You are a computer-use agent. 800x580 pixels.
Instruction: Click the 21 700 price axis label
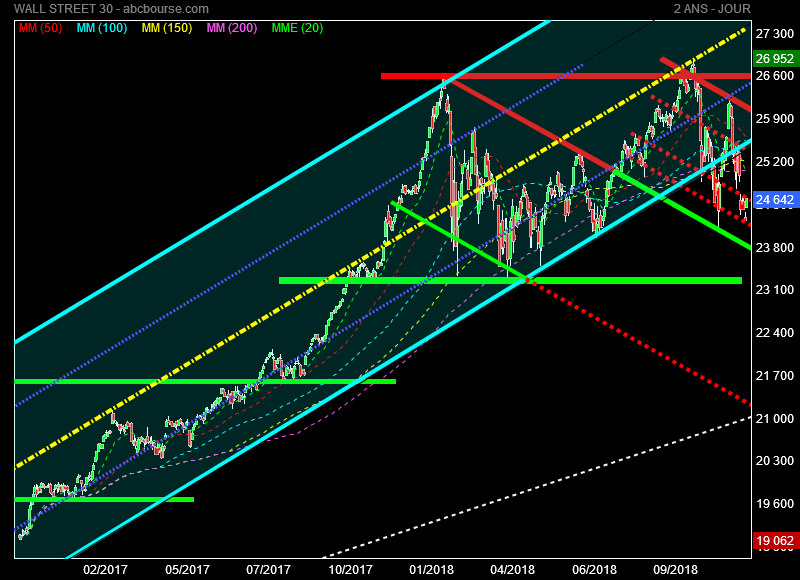tap(774, 375)
